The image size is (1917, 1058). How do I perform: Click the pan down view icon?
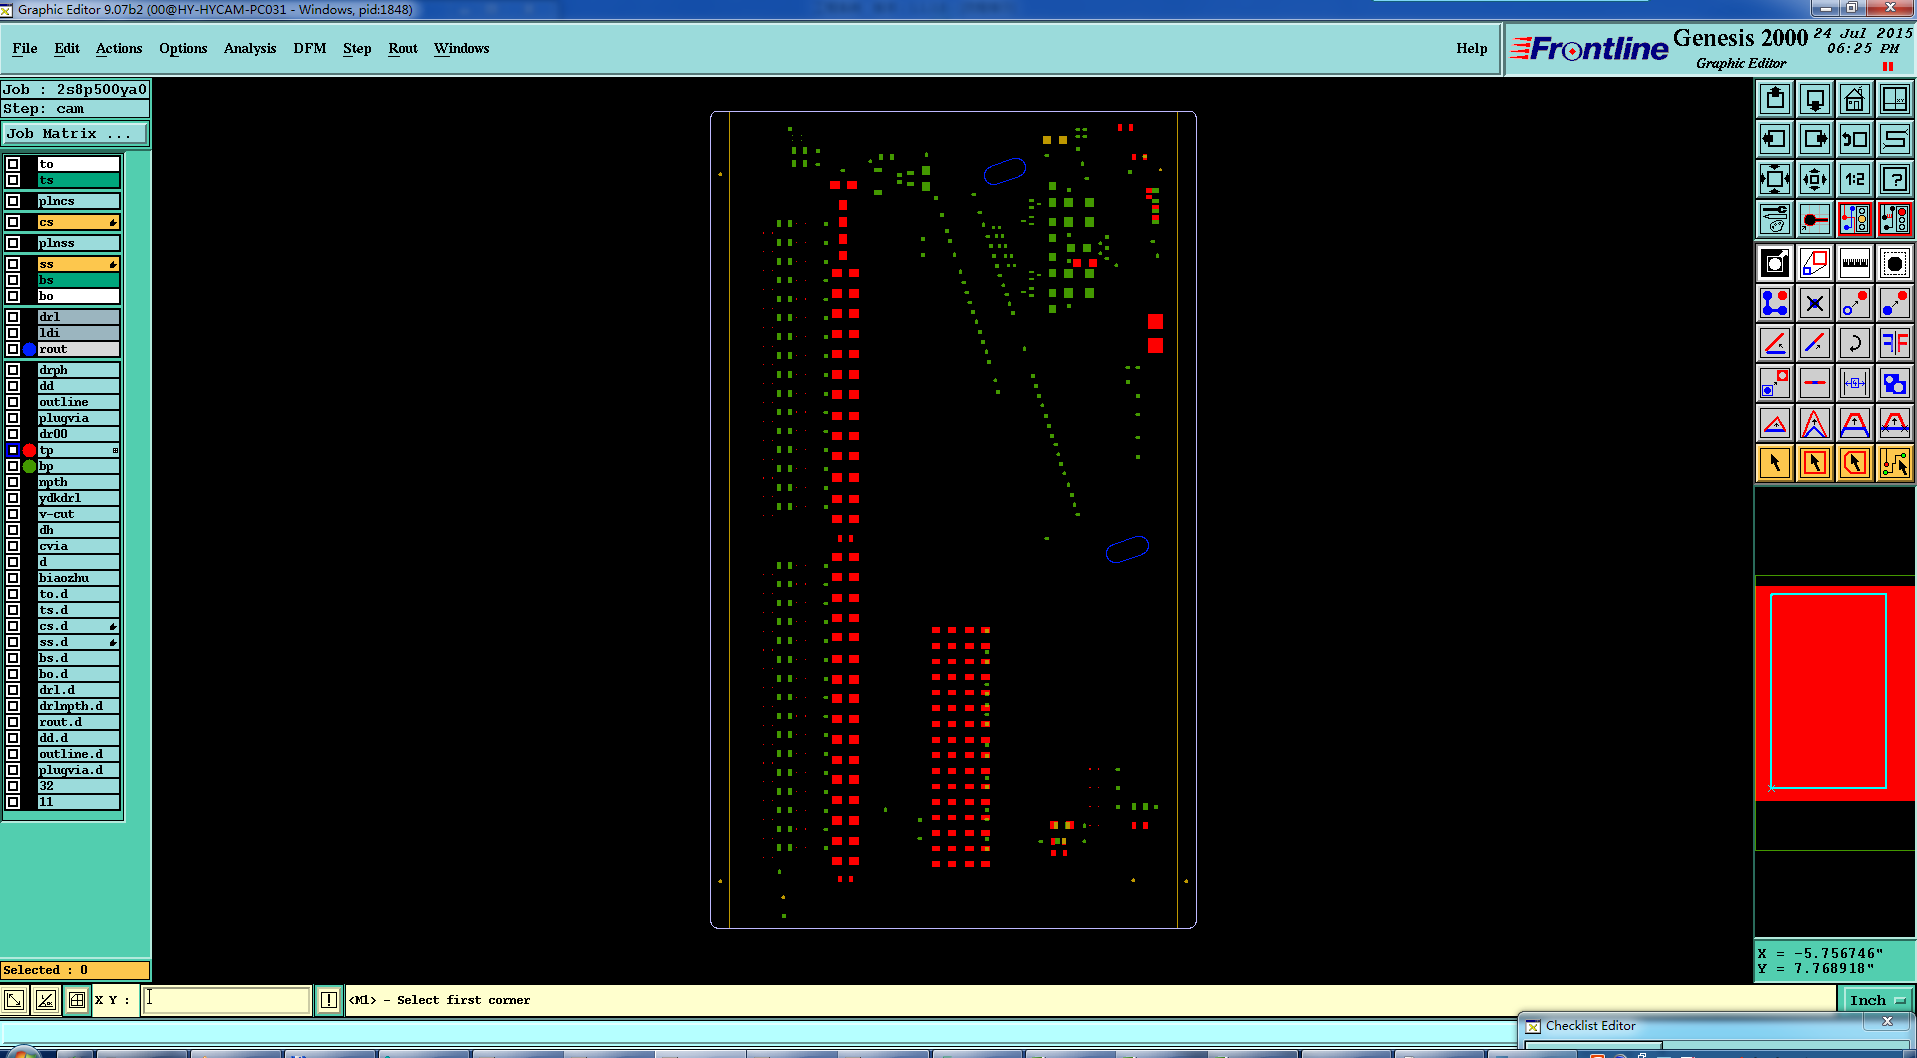click(1815, 99)
